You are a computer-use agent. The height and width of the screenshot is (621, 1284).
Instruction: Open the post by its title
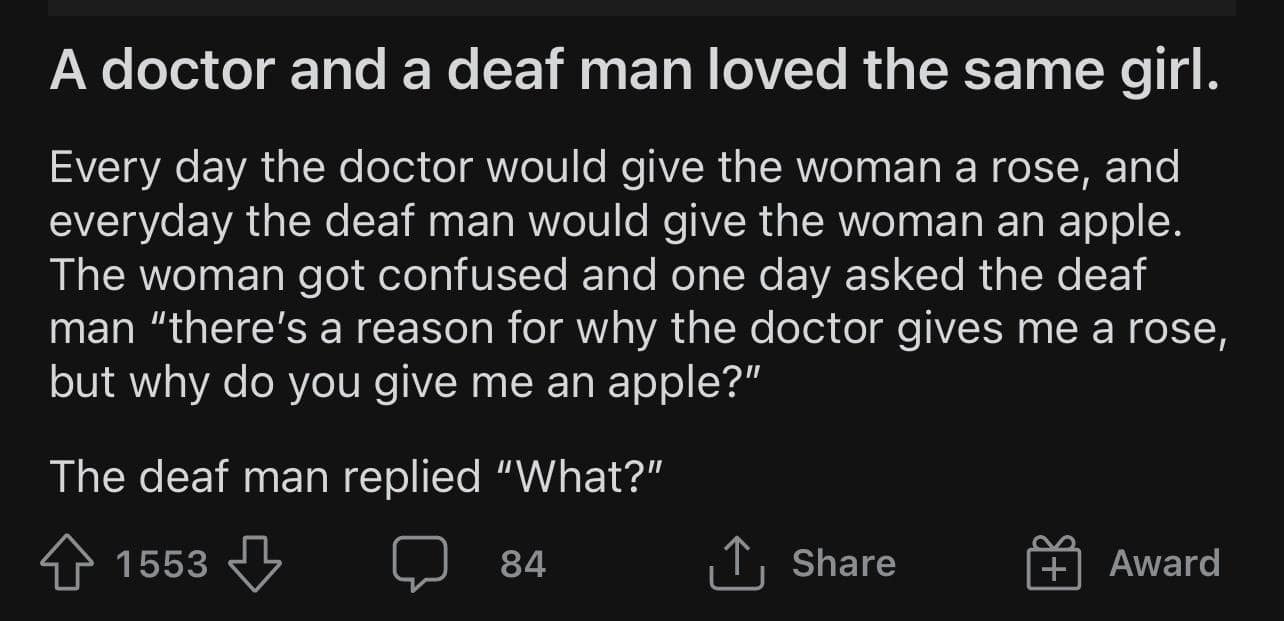click(634, 71)
